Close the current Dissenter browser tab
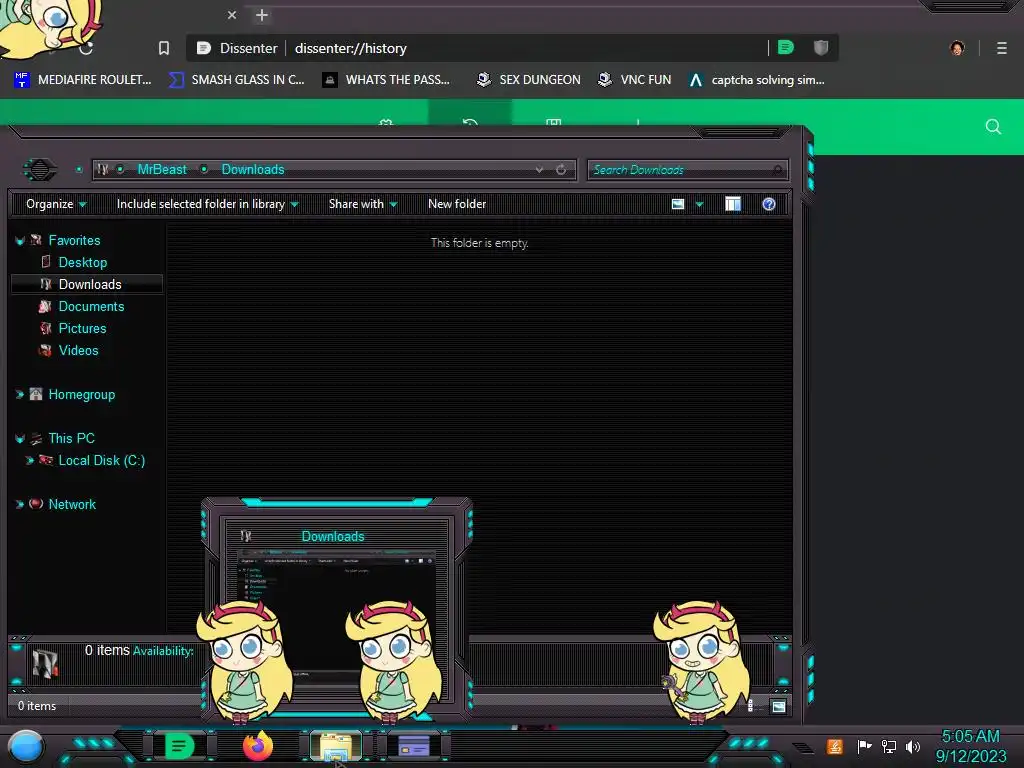 [232, 15]
